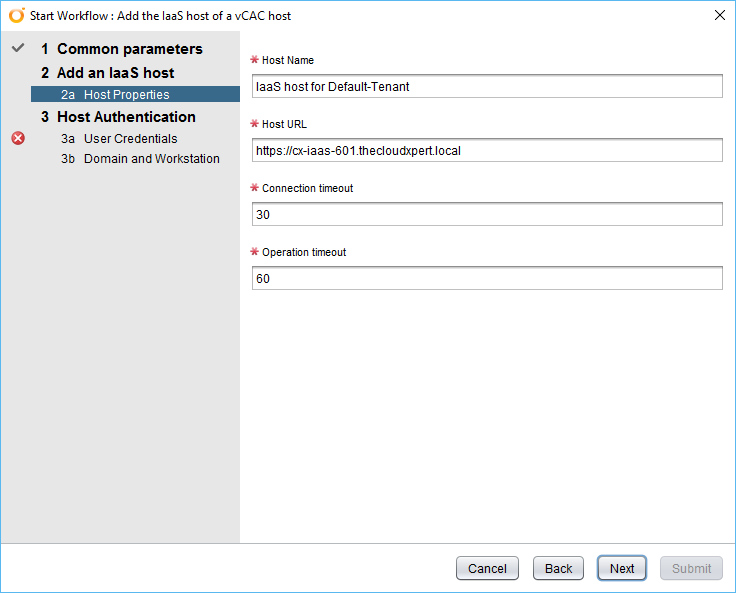This screenshot has width=736, height=593.
Task: Select the Operation timeout field showing 60
Action: click(487, 278)
